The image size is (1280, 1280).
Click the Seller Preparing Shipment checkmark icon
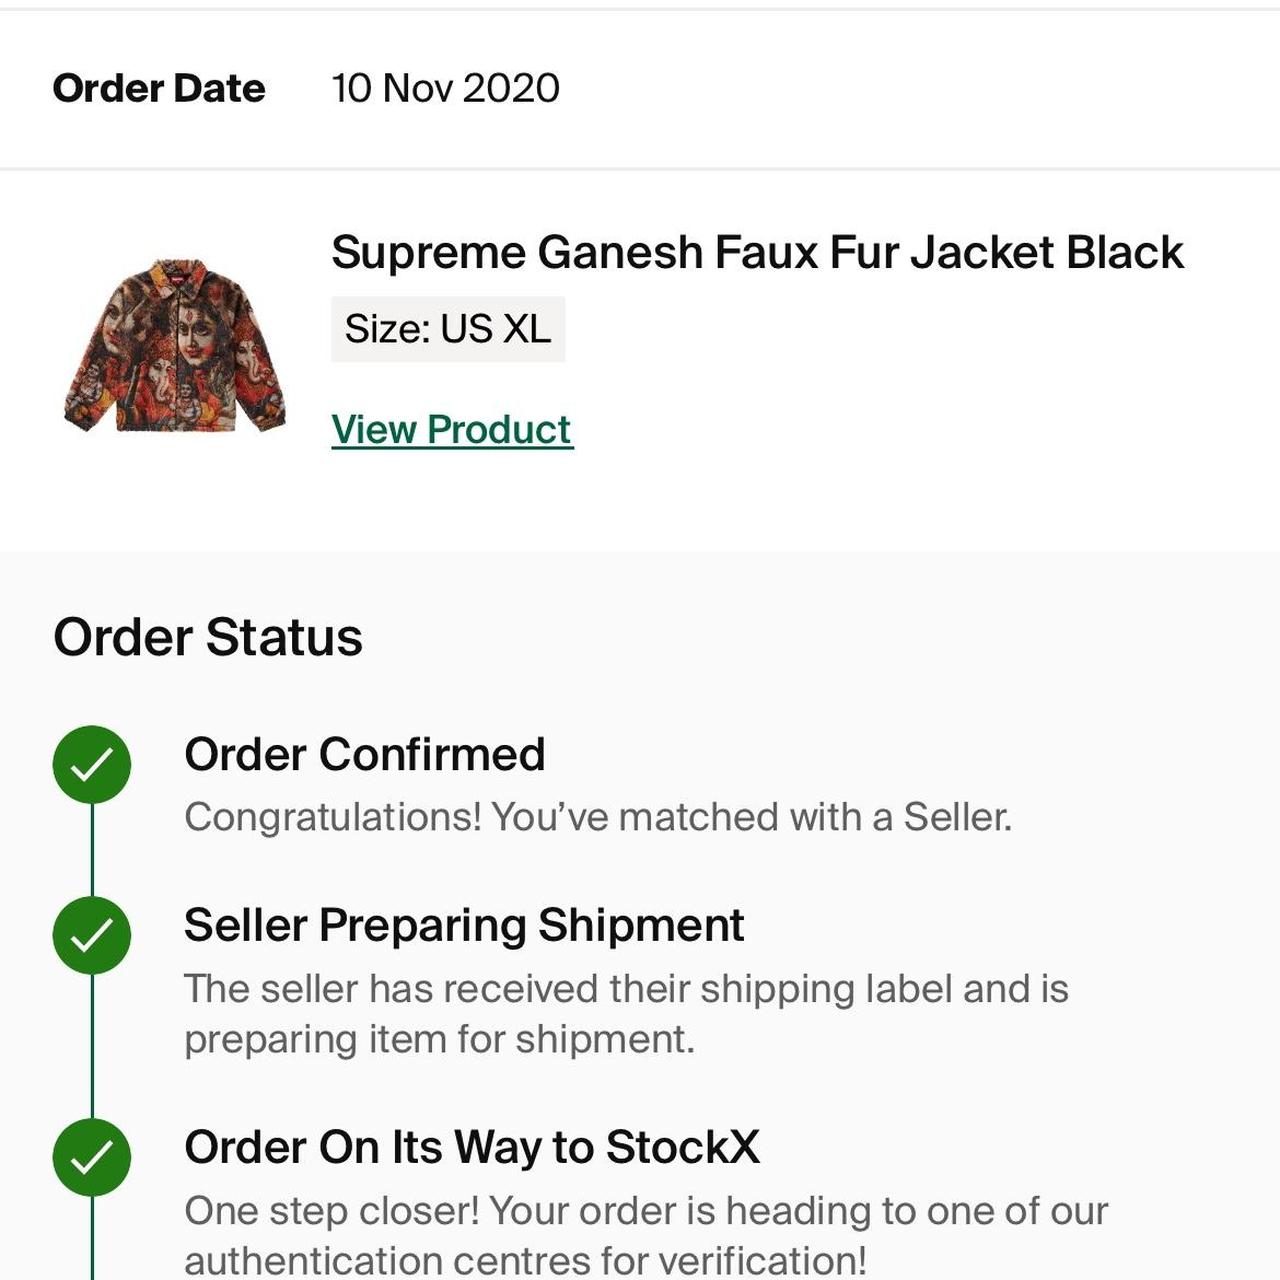[92, 935]
